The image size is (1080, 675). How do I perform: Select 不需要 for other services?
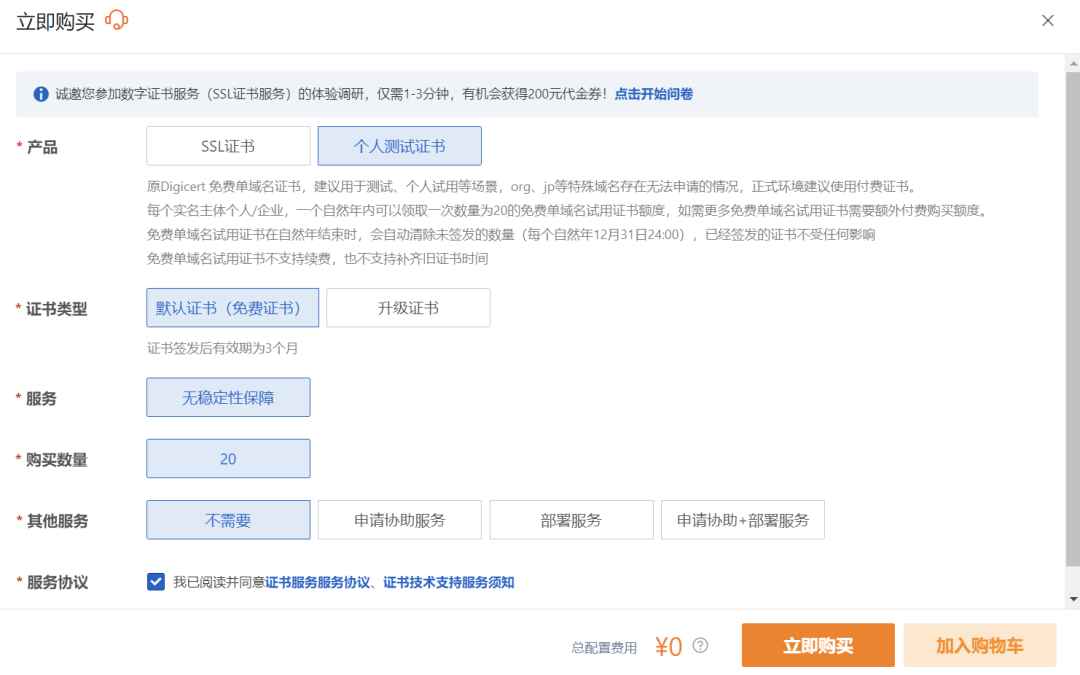[228, 520]
